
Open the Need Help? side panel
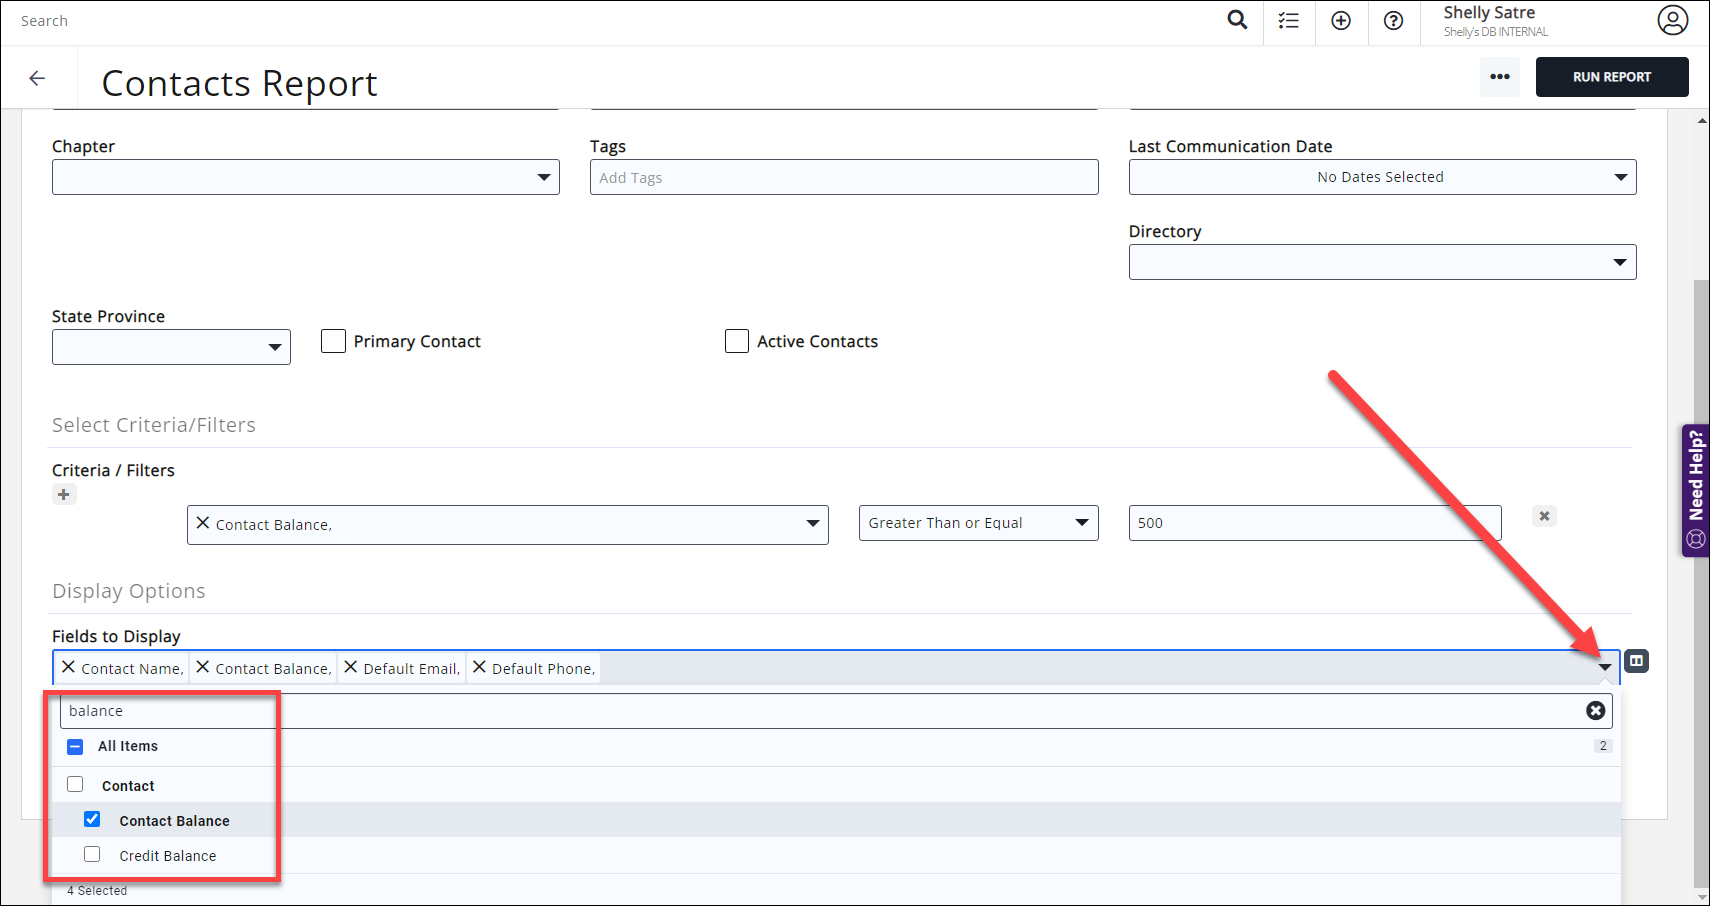[1695, 488]
